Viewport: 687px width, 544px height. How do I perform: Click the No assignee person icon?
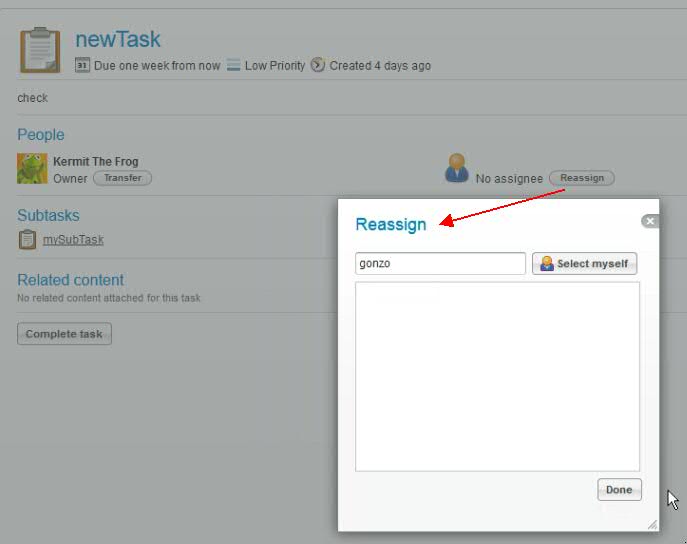[x=457, y=168]
